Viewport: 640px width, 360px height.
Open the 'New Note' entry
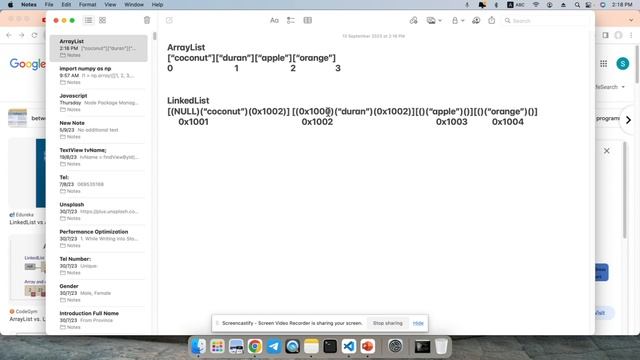98,129
